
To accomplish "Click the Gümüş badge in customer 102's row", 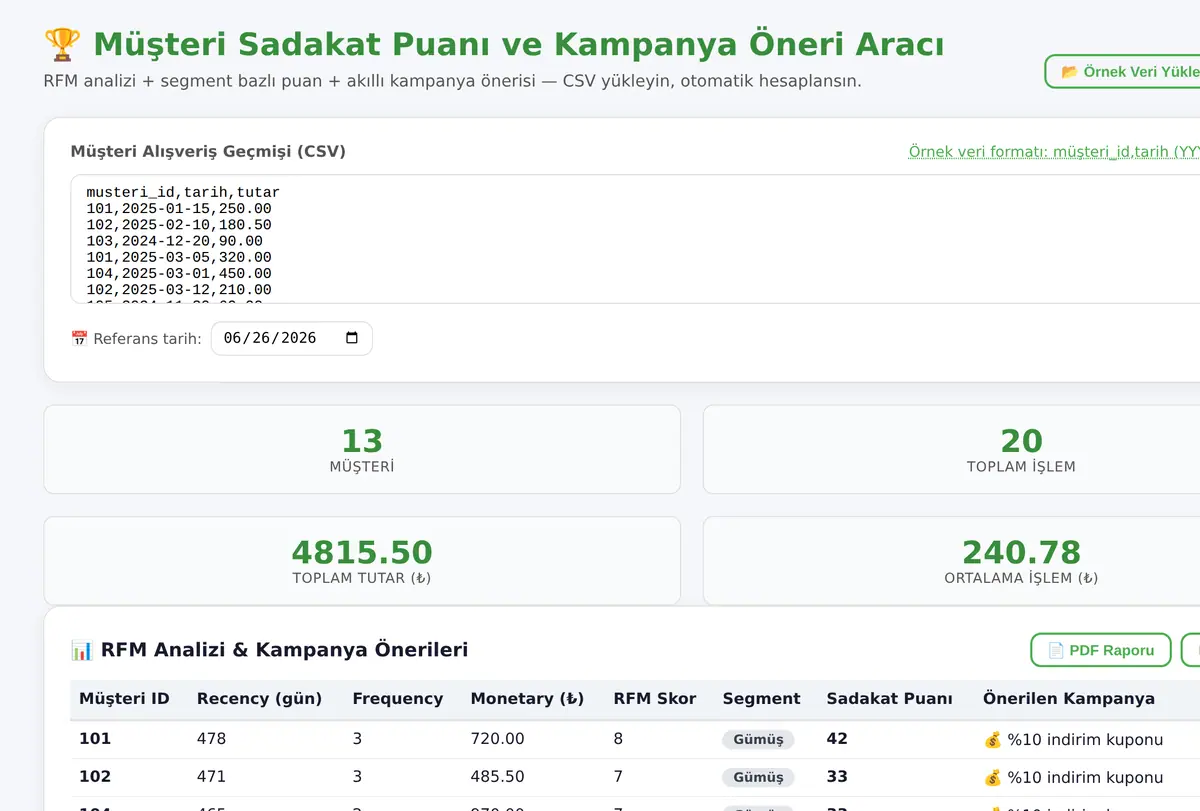I will [x=758, y=777].
